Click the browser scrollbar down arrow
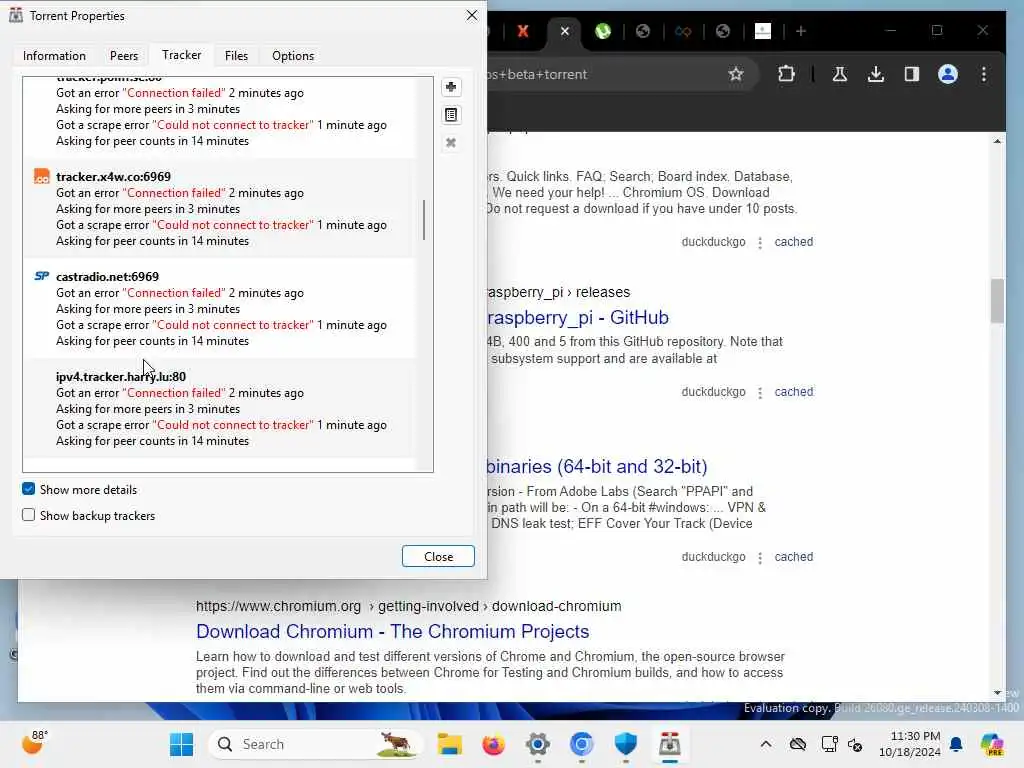 997,693
